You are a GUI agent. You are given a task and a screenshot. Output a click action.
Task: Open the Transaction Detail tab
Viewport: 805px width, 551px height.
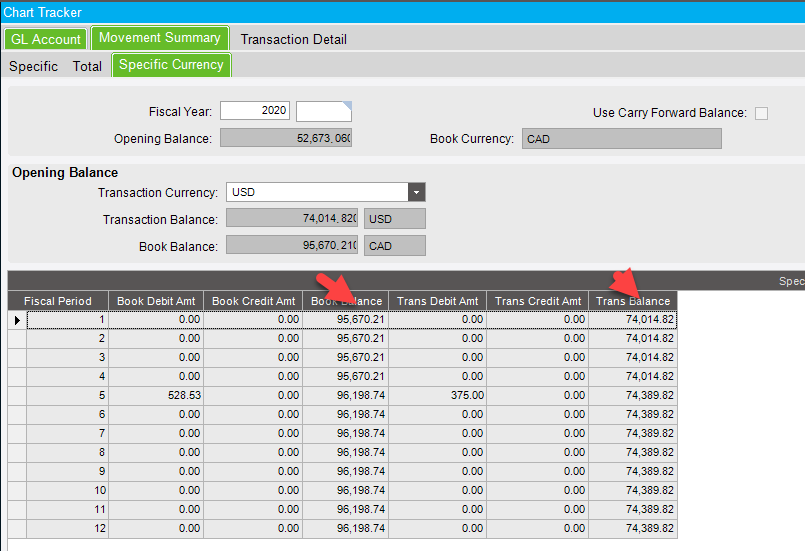(293, 39)
